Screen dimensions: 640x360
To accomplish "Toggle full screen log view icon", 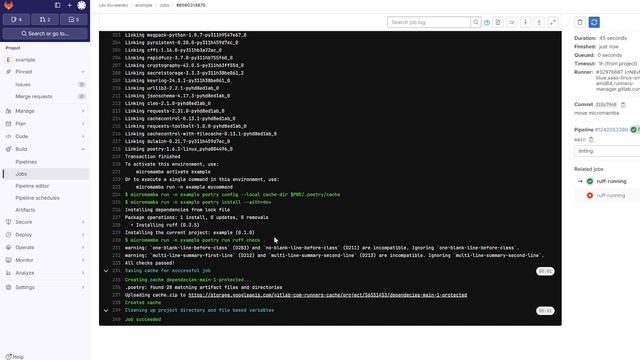I will (553, 22).
